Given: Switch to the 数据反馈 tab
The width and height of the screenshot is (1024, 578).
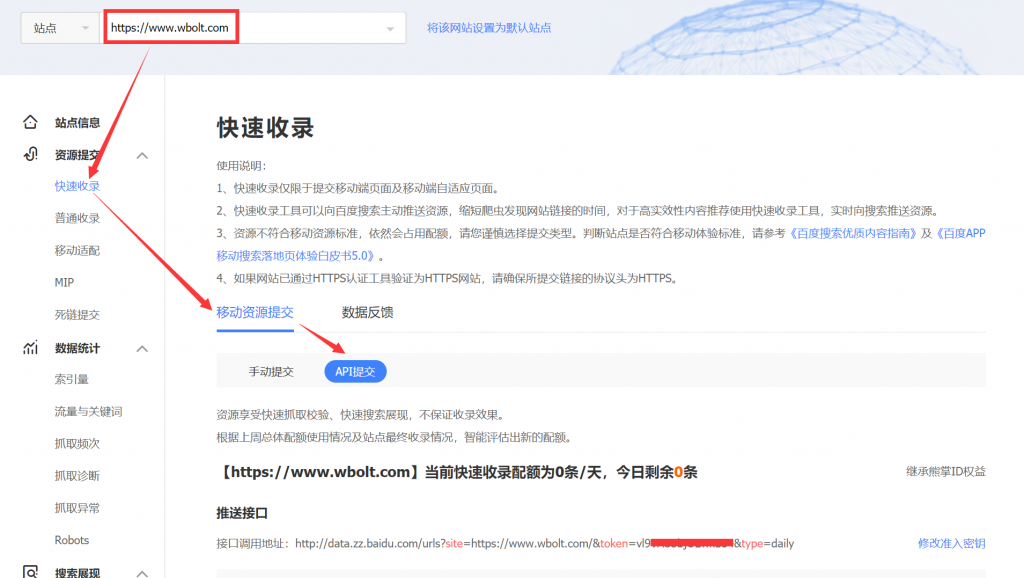Looking at the screenshot, I should (x=368, y=312).
